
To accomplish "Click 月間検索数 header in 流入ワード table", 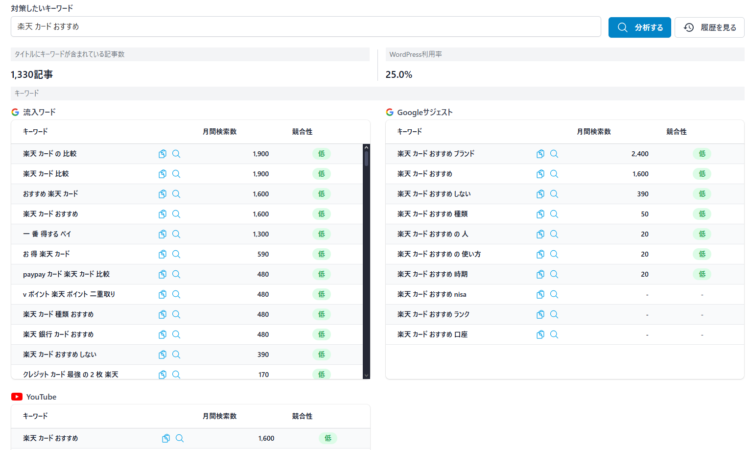I will coord(220,132).
